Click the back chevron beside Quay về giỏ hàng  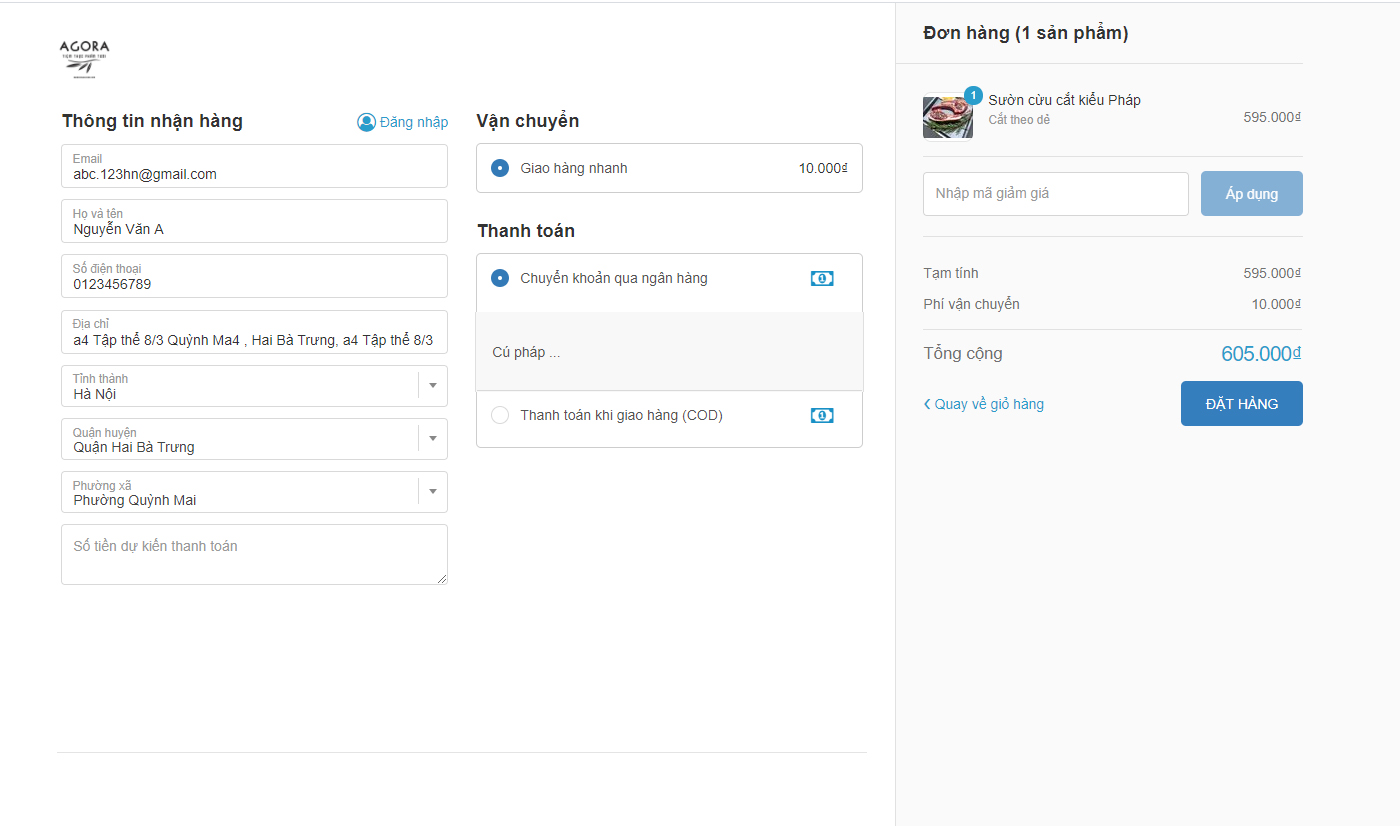(927, 405)
